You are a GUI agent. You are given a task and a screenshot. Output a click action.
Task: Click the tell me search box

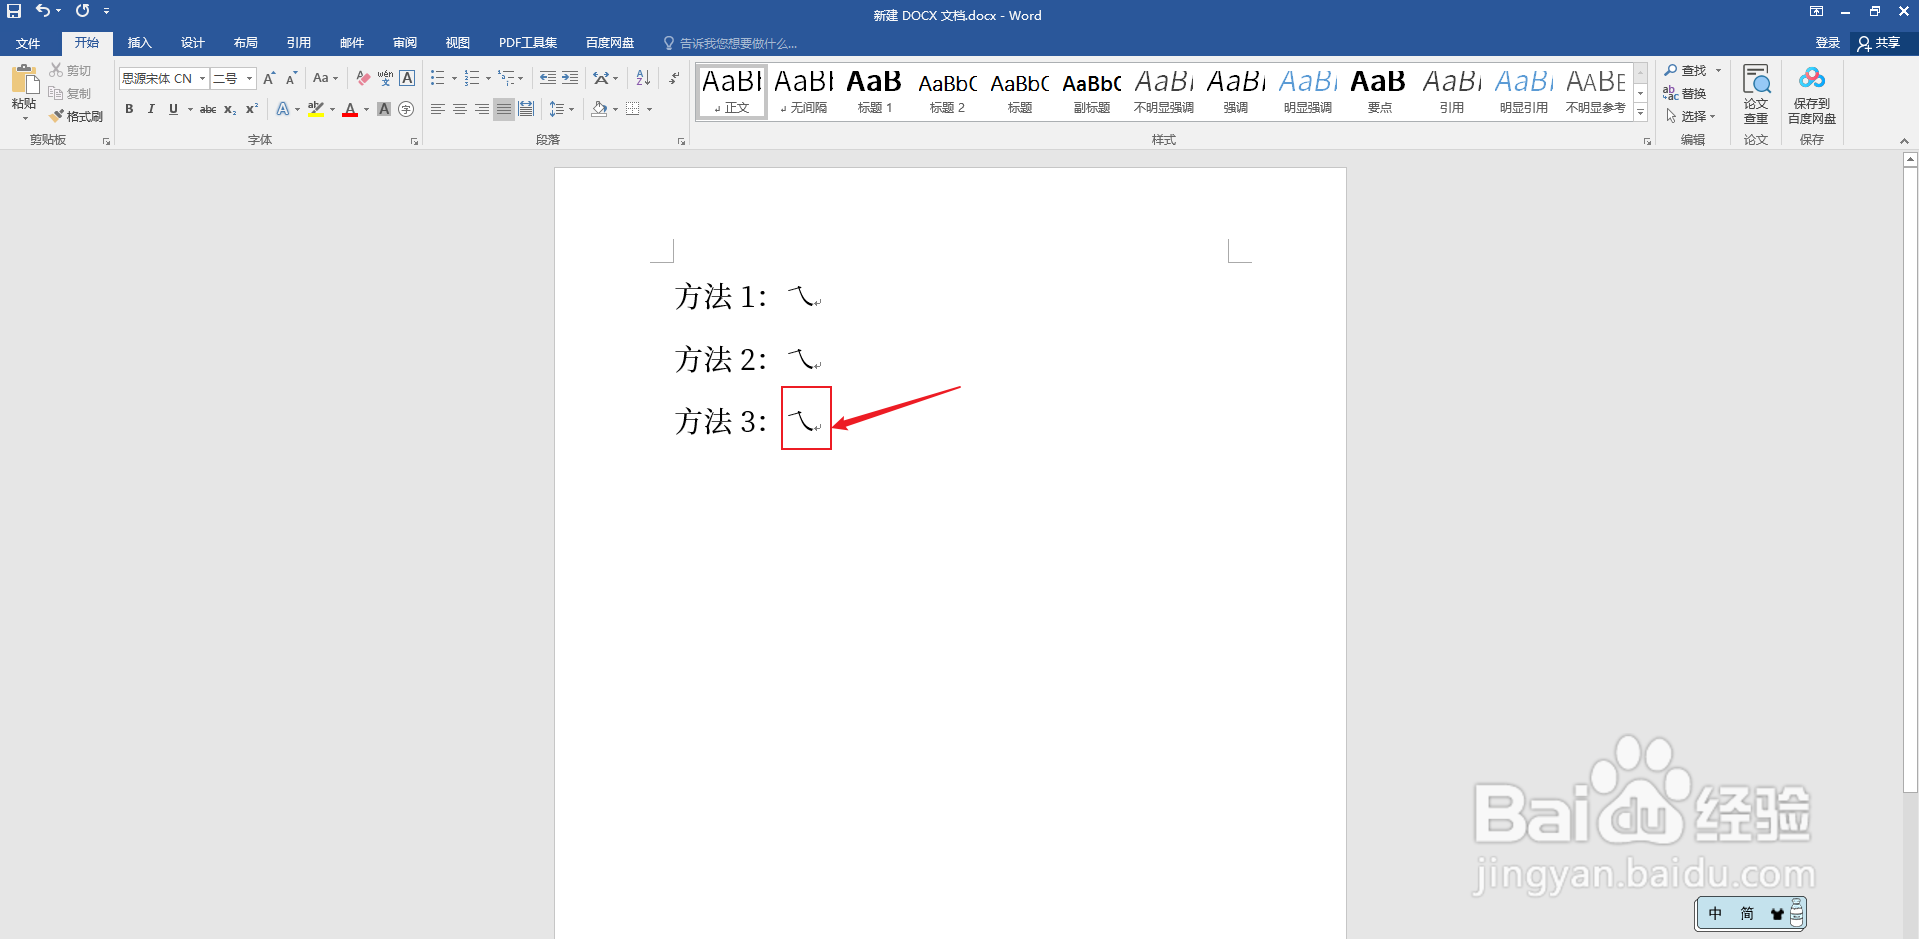[738, 43]
